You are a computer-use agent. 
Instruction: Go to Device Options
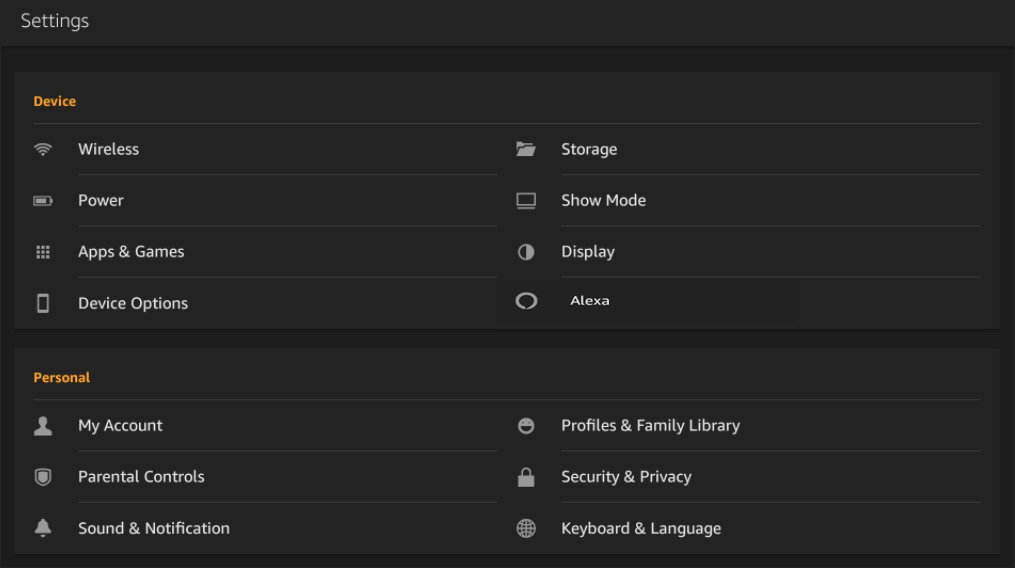[x=133, y=303]
